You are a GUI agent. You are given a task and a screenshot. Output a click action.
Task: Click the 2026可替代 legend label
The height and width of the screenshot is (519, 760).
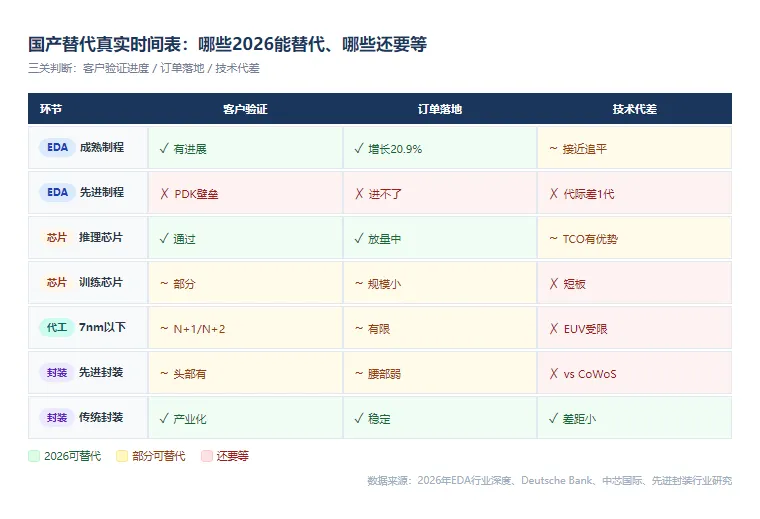point(73,456)
